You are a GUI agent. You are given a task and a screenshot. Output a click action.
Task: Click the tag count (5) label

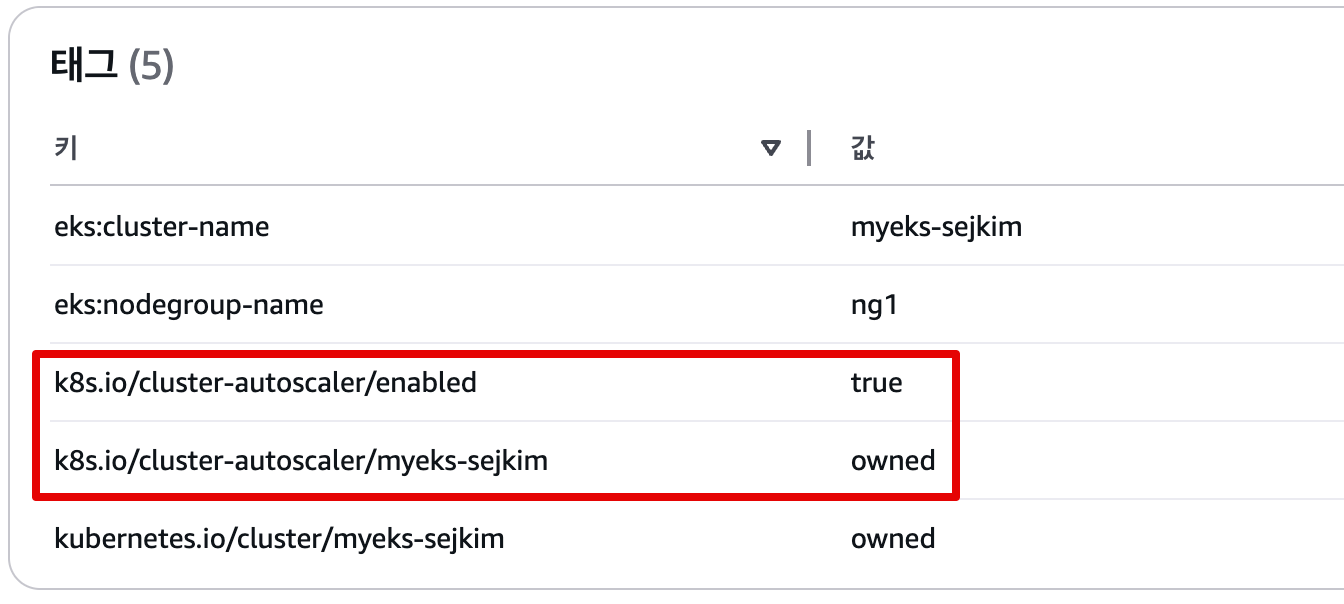(x=151, y=67)
